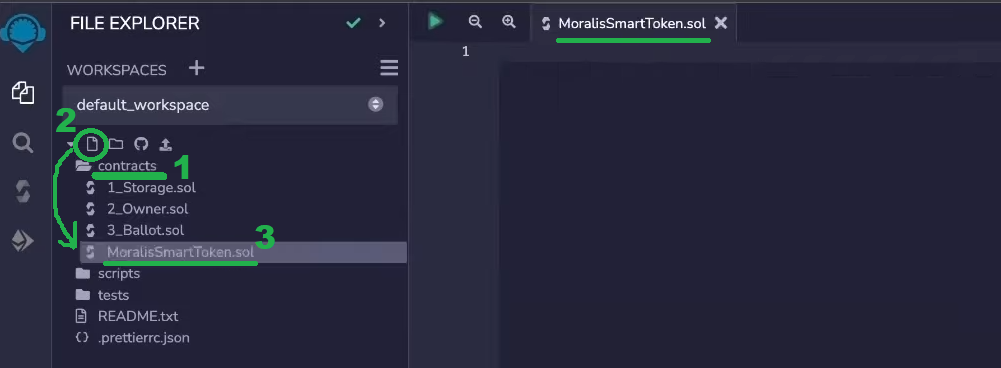Select MoralisSmartToken.sol in file tree
Screen dimensions: 1001x368
(243, 252)
